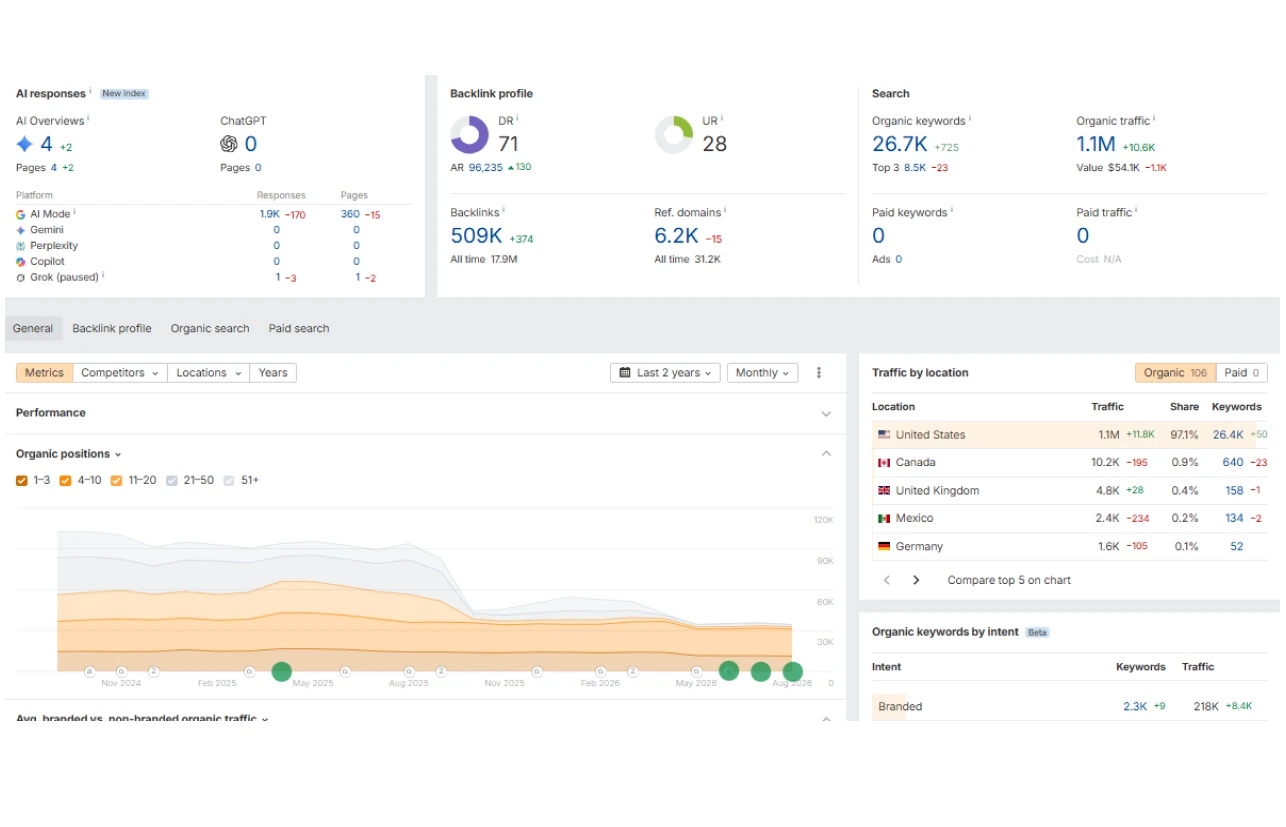The width and height of the screenshot is (1286, 827).
Task: Click the 6.2K ref. domains value
Action: tap(677, 236)
